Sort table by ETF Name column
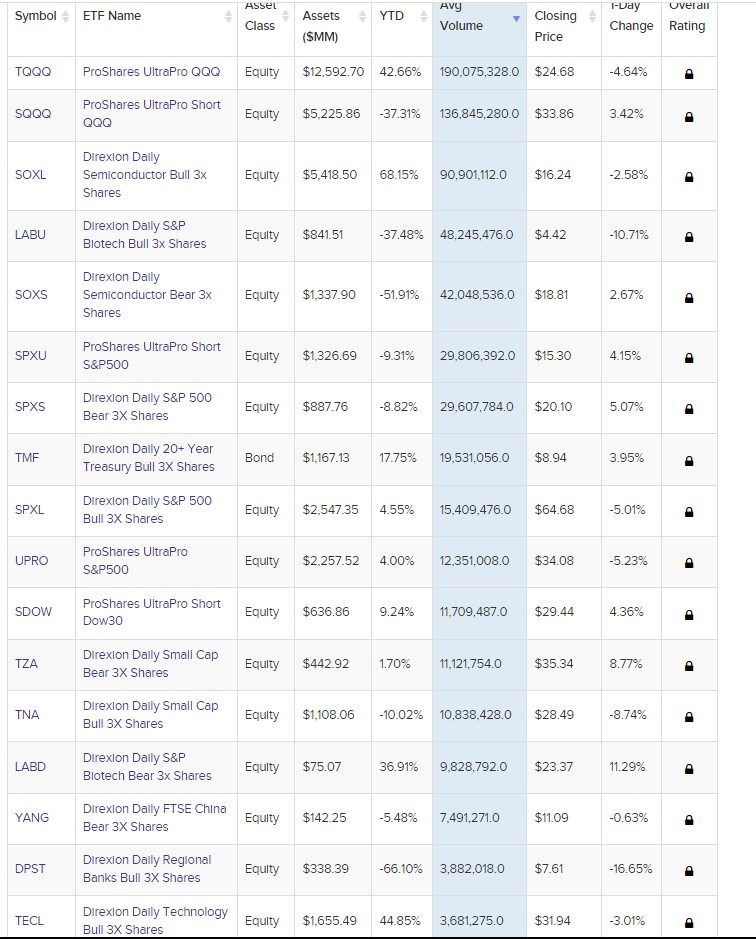This screenshot has width=756, height=939. tap(112, 16)
